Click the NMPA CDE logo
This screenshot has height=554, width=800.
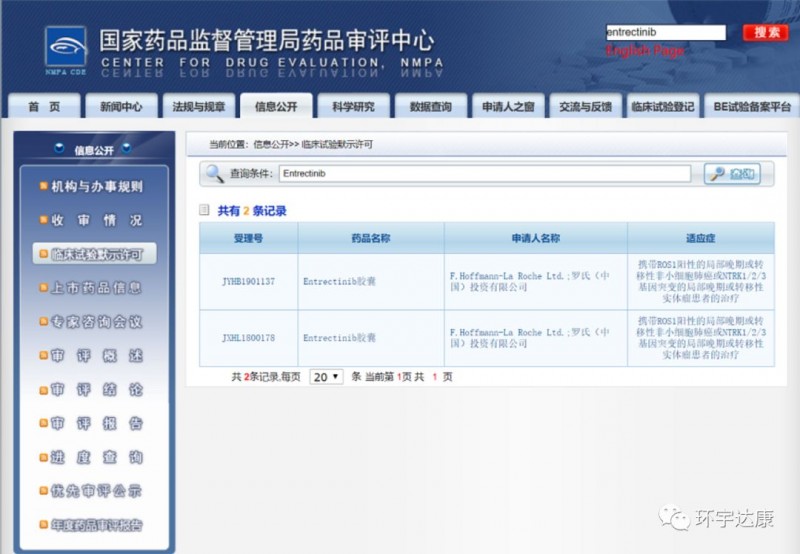coord(66,51)
